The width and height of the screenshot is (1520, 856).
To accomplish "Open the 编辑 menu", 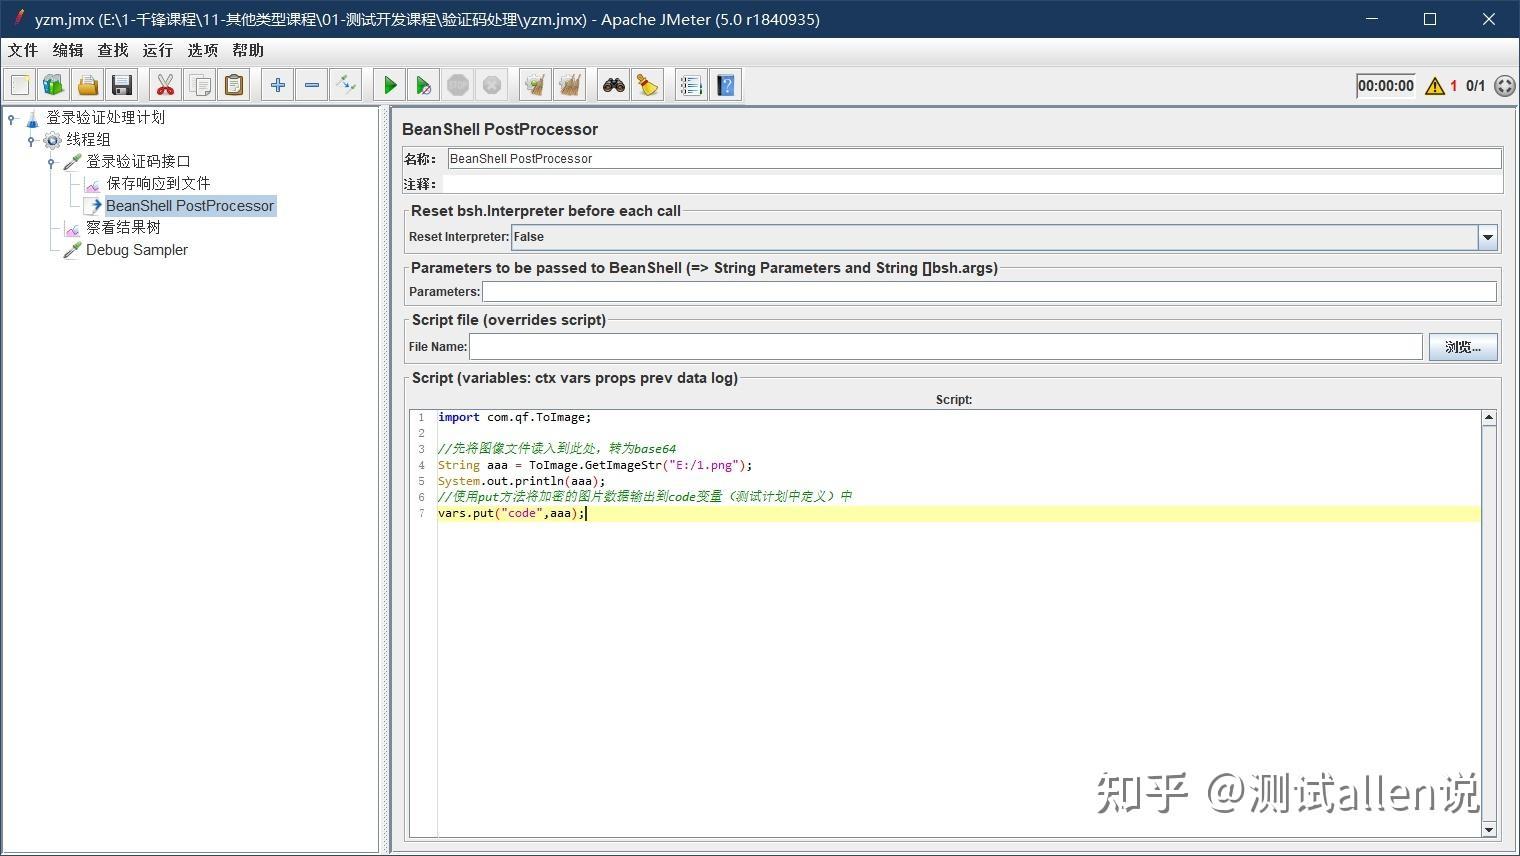I will click(x=68, y=50).
